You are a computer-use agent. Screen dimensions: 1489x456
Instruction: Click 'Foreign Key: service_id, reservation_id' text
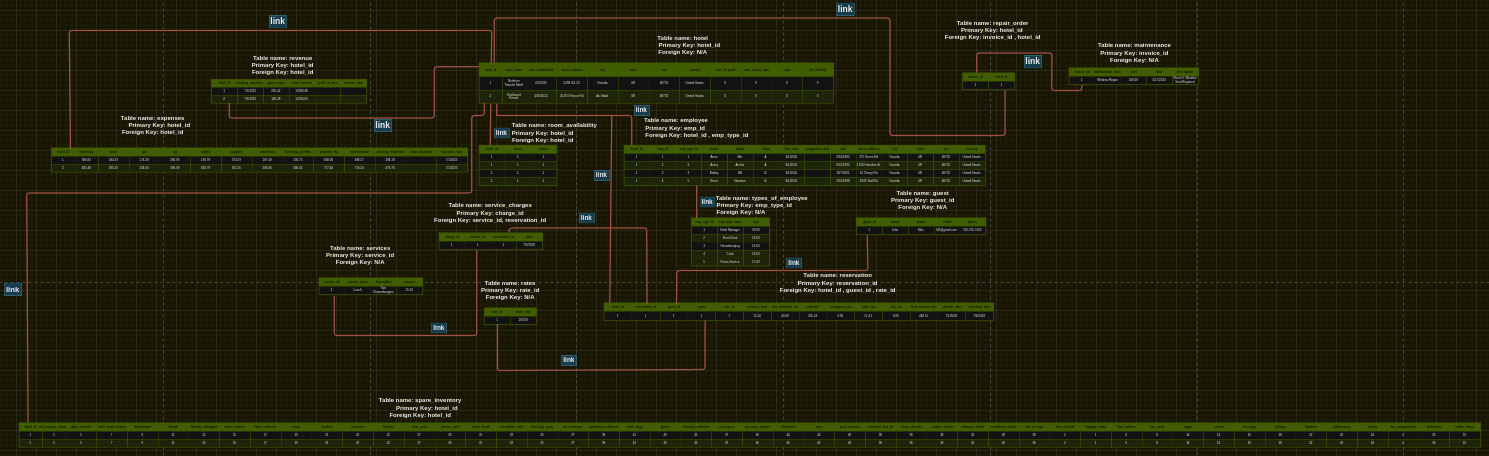(490, 220)
